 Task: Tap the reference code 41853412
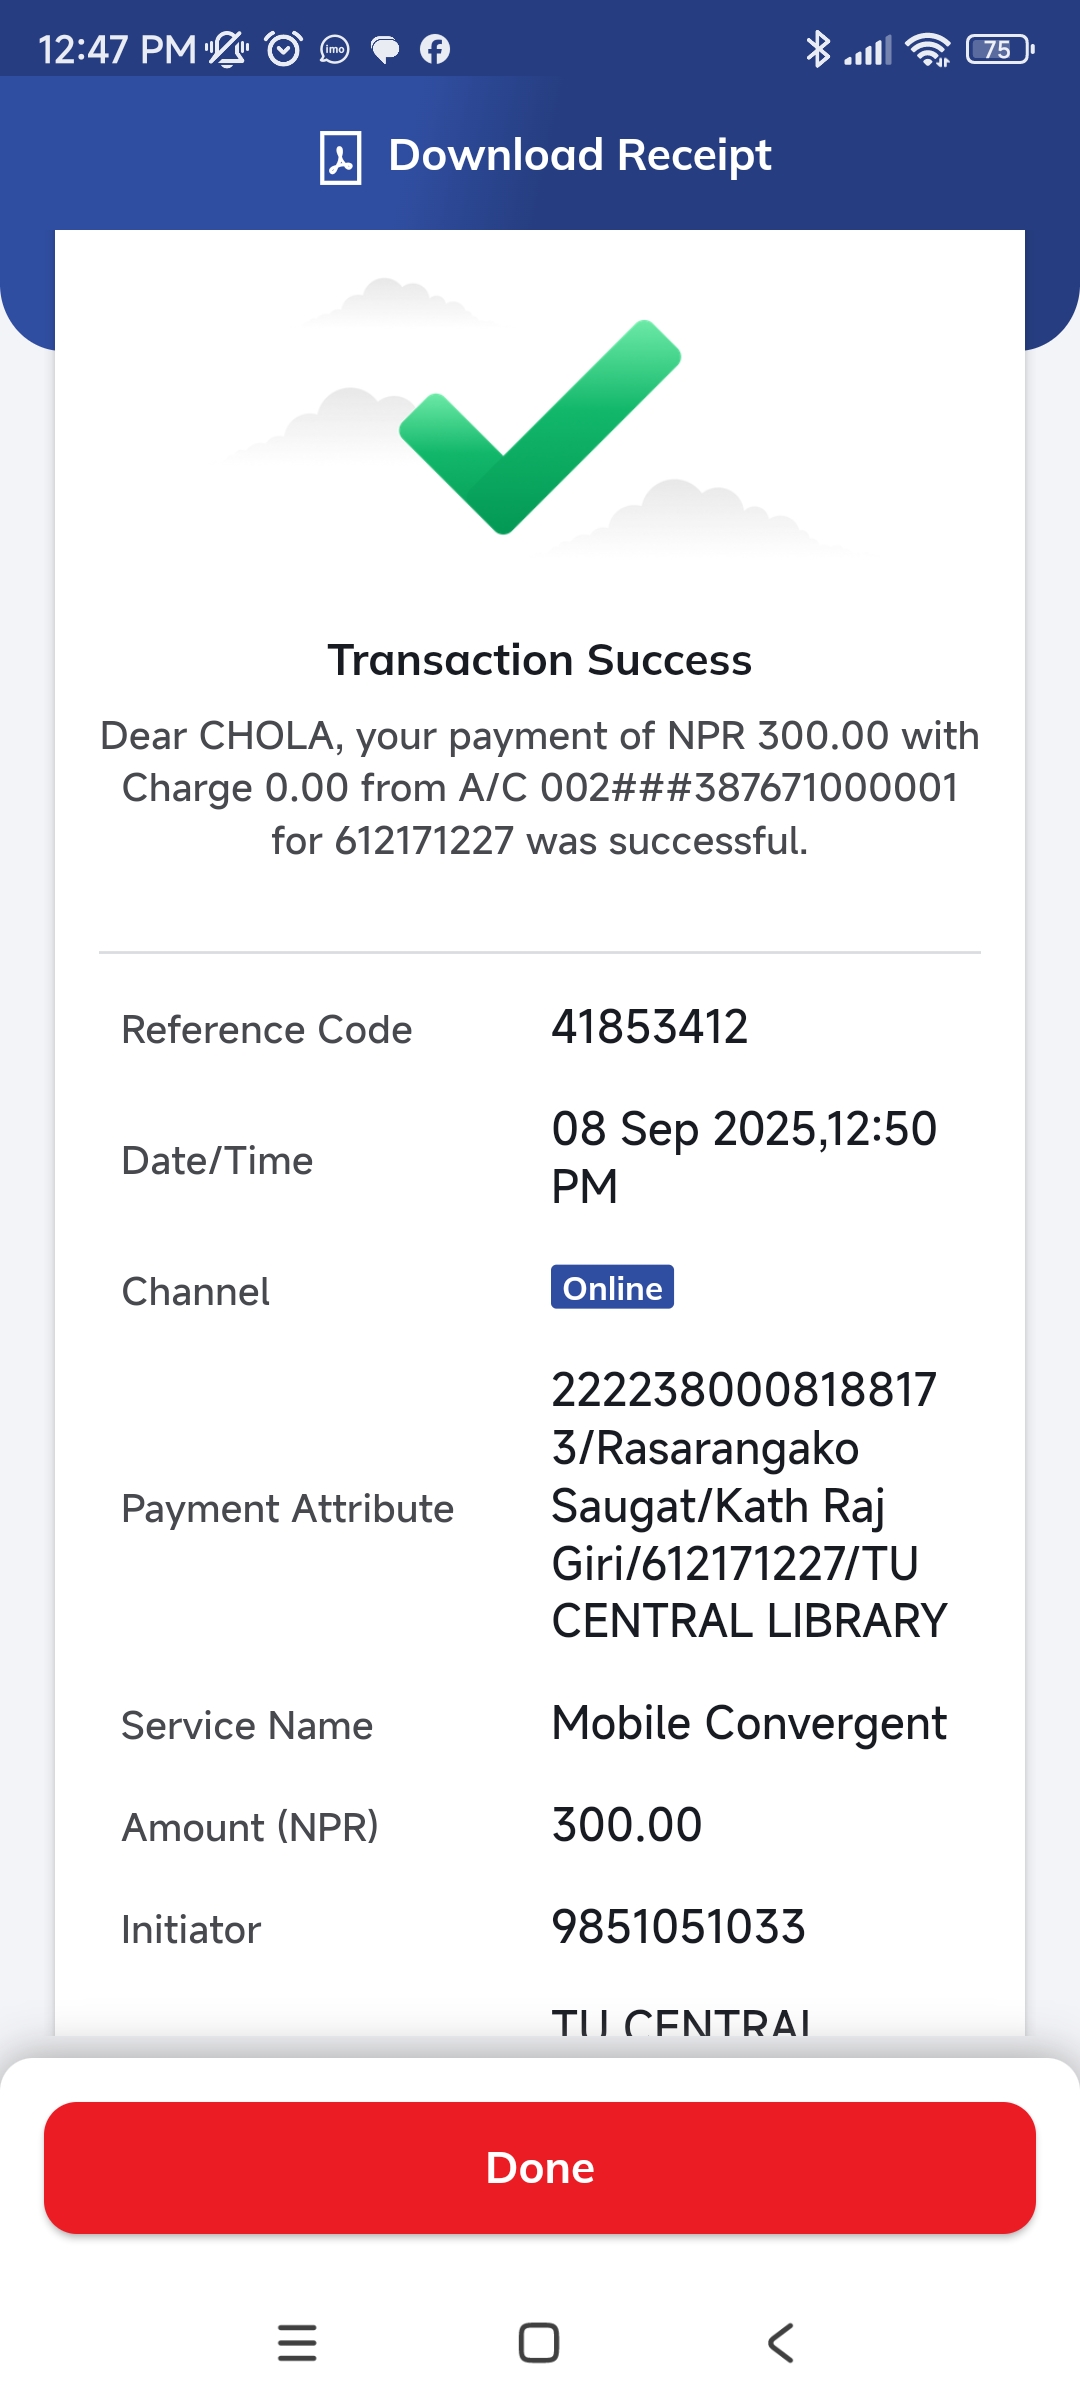pyautogui.click(x=650, y=1027)
